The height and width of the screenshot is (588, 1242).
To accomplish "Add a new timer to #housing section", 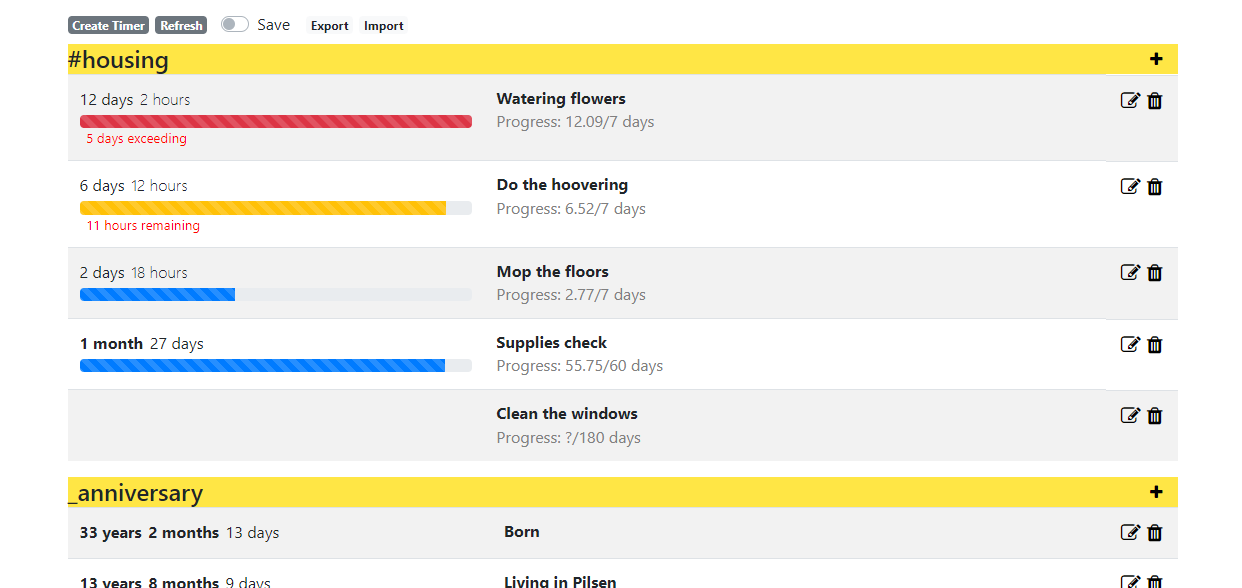I will [1155, 59].
